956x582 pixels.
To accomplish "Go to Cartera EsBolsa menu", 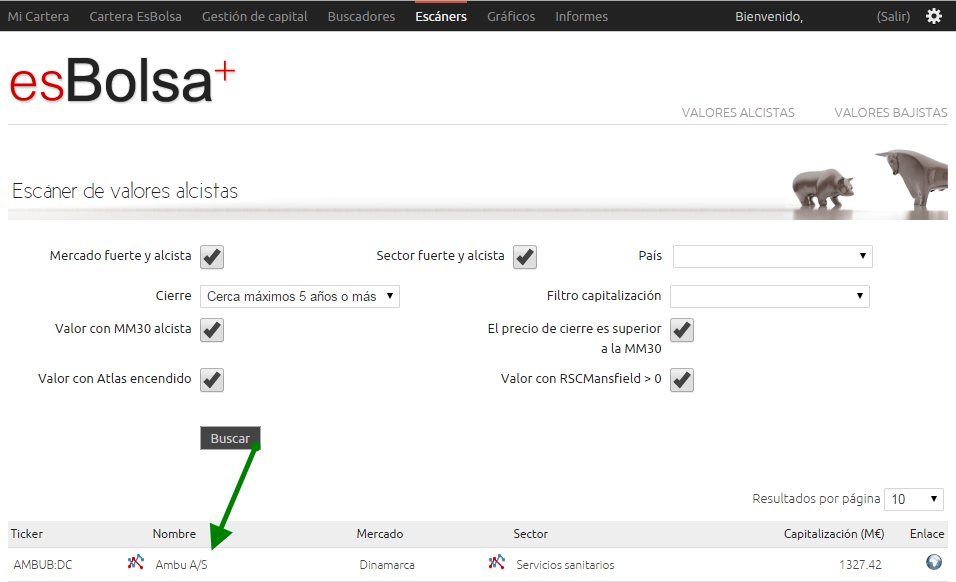I will point(135,16).
